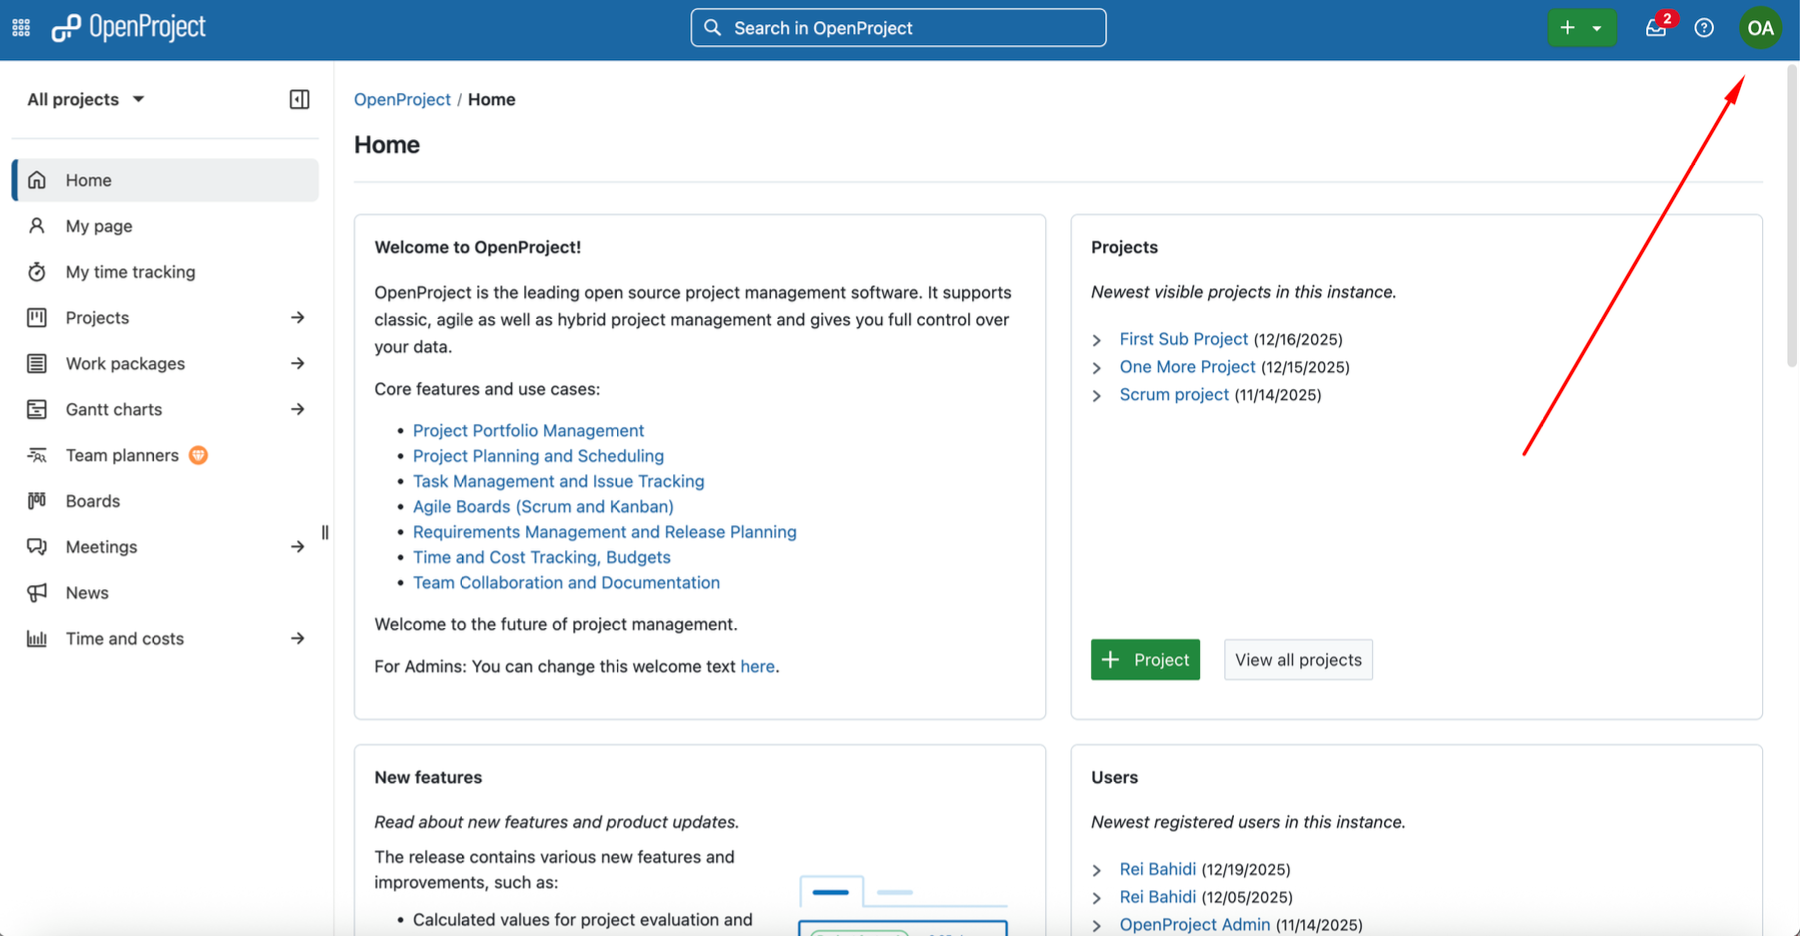Expand the Time and costs submenu arrow
This screenshot has height=936, width=1800.
click(297, 638)
